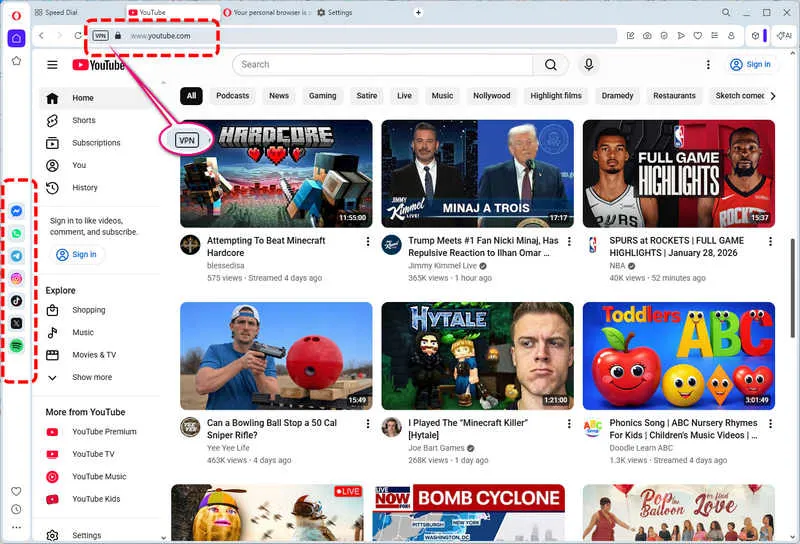This screenshot has width=800, height=544.
Task: Open the Spotify player in the sidebar
Action: (16, 345)
